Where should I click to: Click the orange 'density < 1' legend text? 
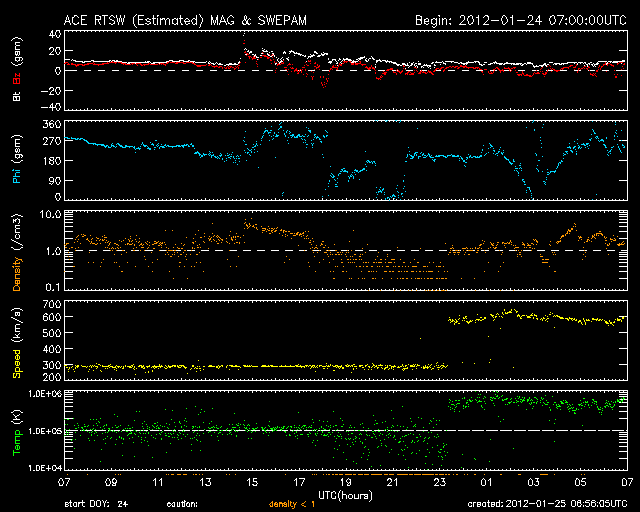pyautogui.click(x=292, y=504)
